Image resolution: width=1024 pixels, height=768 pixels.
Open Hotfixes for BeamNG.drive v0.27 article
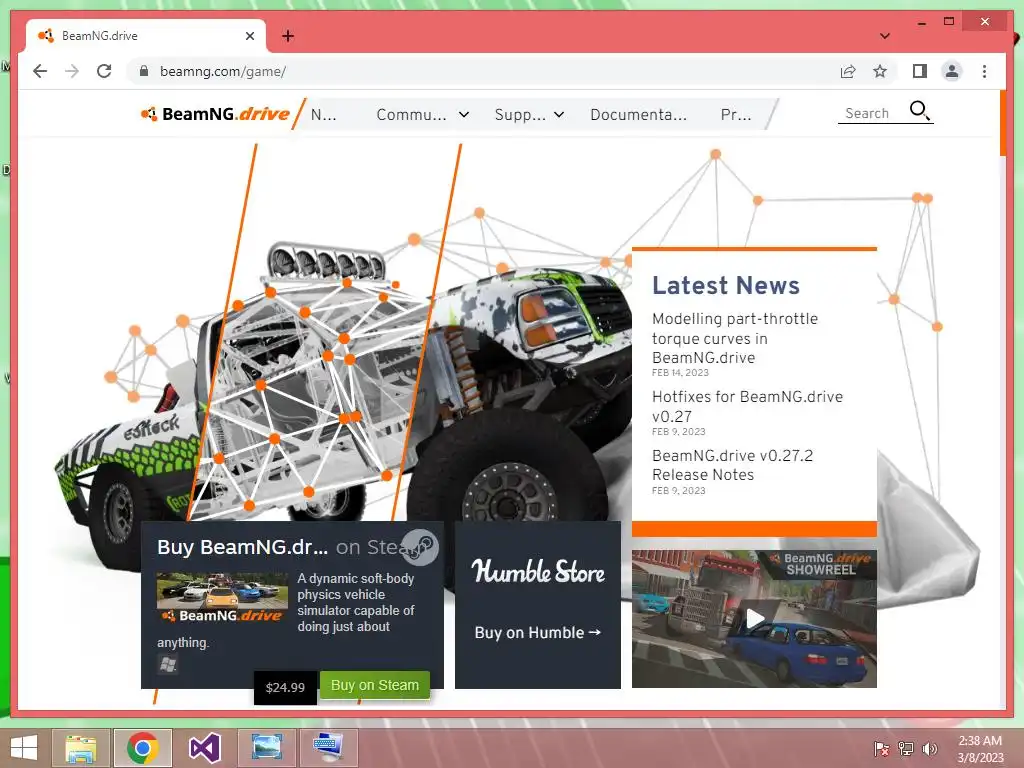click(747, 406)
